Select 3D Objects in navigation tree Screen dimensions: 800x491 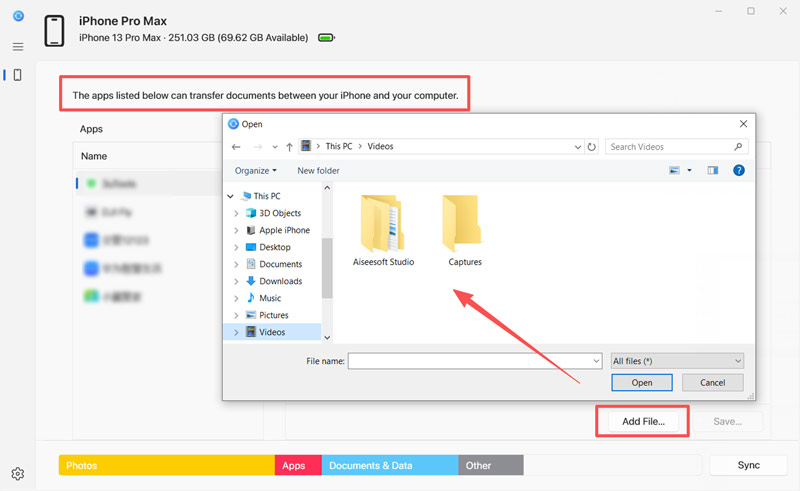click(280, 213)
